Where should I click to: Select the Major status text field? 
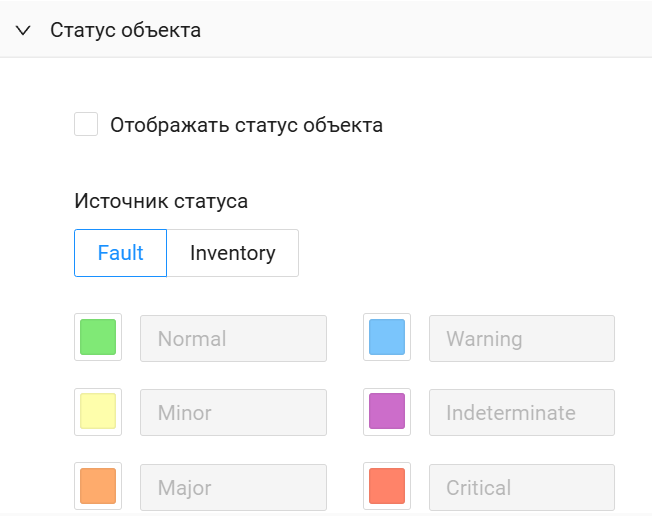(233, 487)
